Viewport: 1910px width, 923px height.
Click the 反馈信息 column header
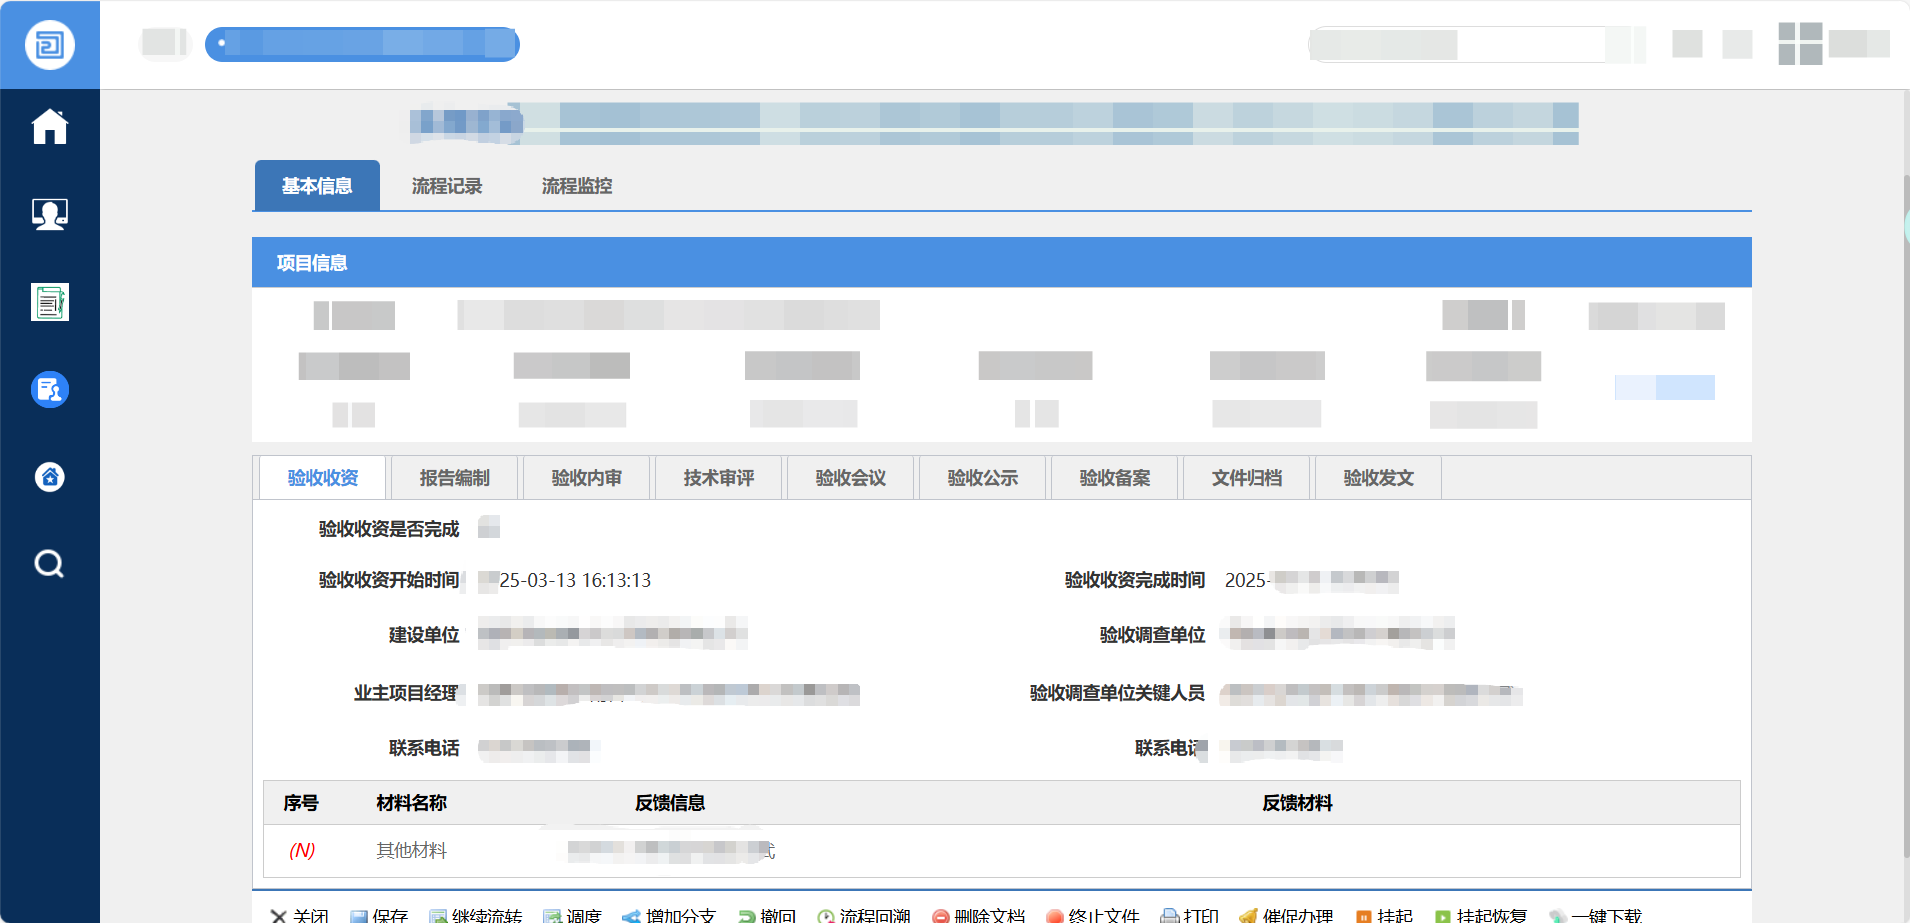pos(670,803)
